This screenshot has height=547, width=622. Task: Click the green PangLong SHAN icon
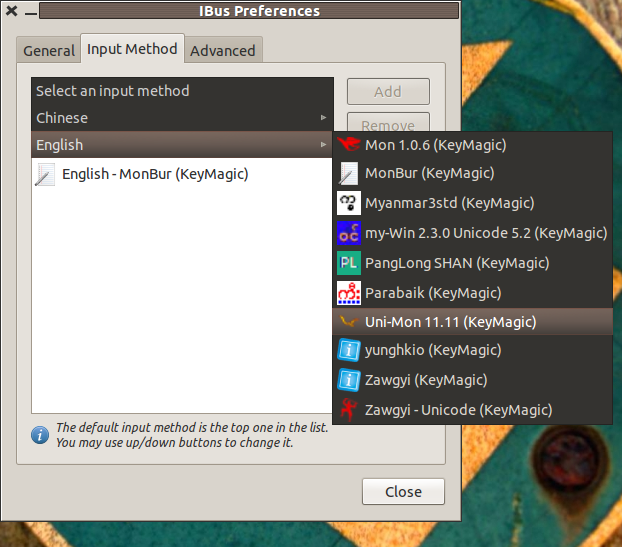point(348,264)
